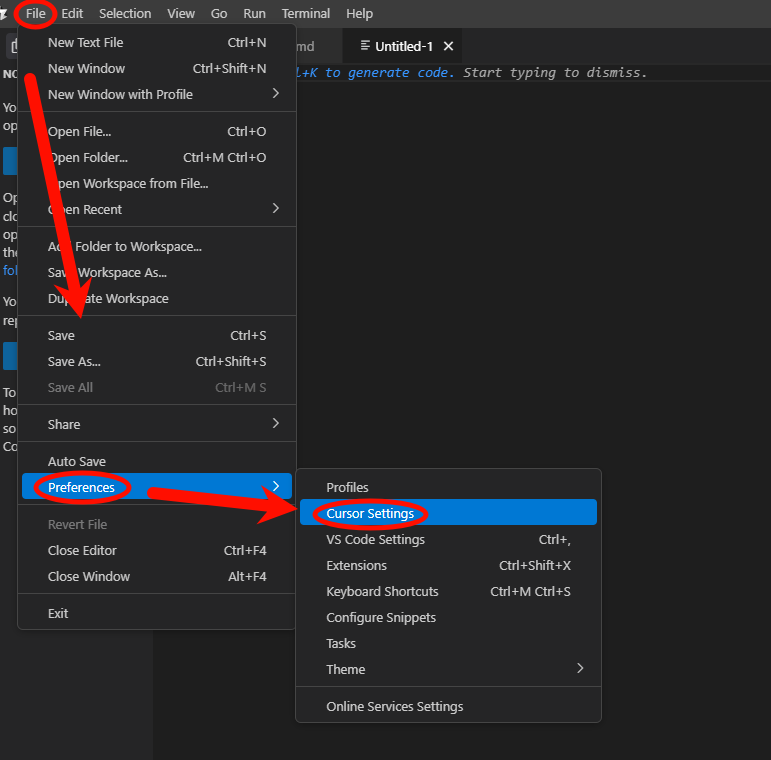
Task: Click Online Services Settings entry
Action: [x=394, y=706]
